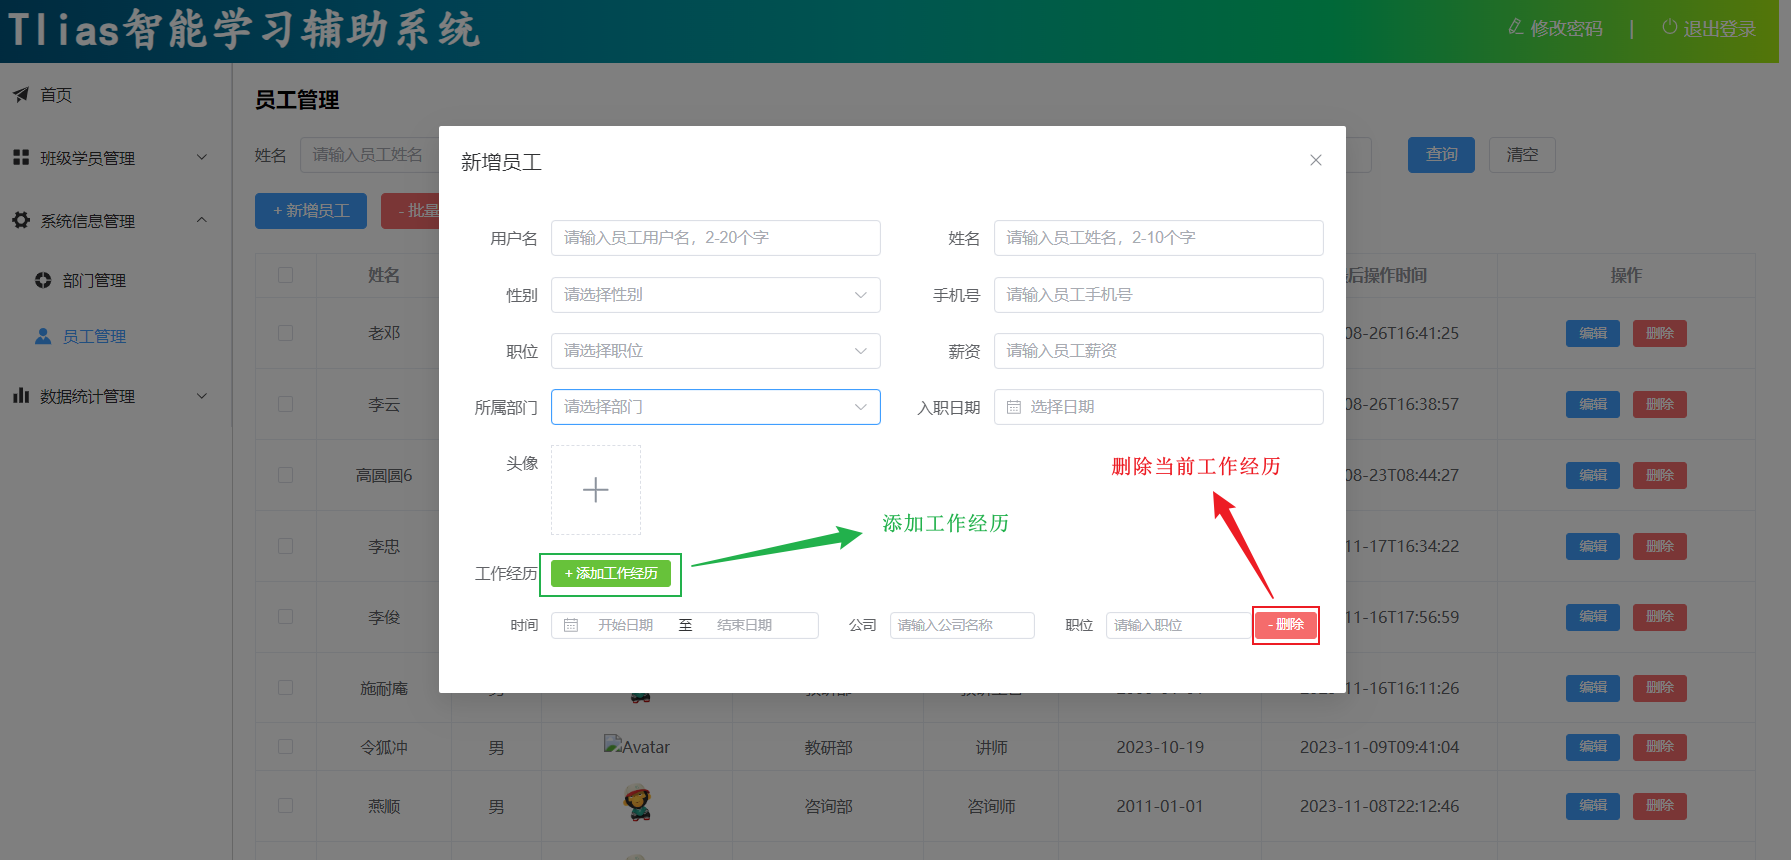Expand the department (所属部门) dropdown
1791x860 pixels.
point(715,407)
